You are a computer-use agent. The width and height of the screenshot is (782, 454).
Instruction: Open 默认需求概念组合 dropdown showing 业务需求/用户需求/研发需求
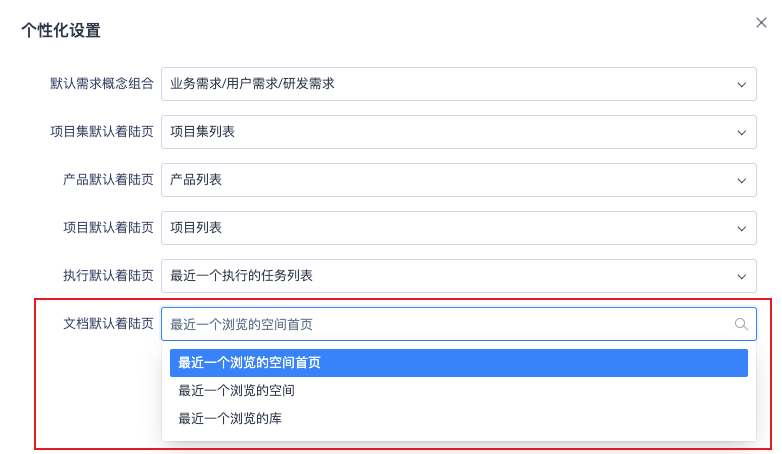pyautogui.click(x=450, y=84)
